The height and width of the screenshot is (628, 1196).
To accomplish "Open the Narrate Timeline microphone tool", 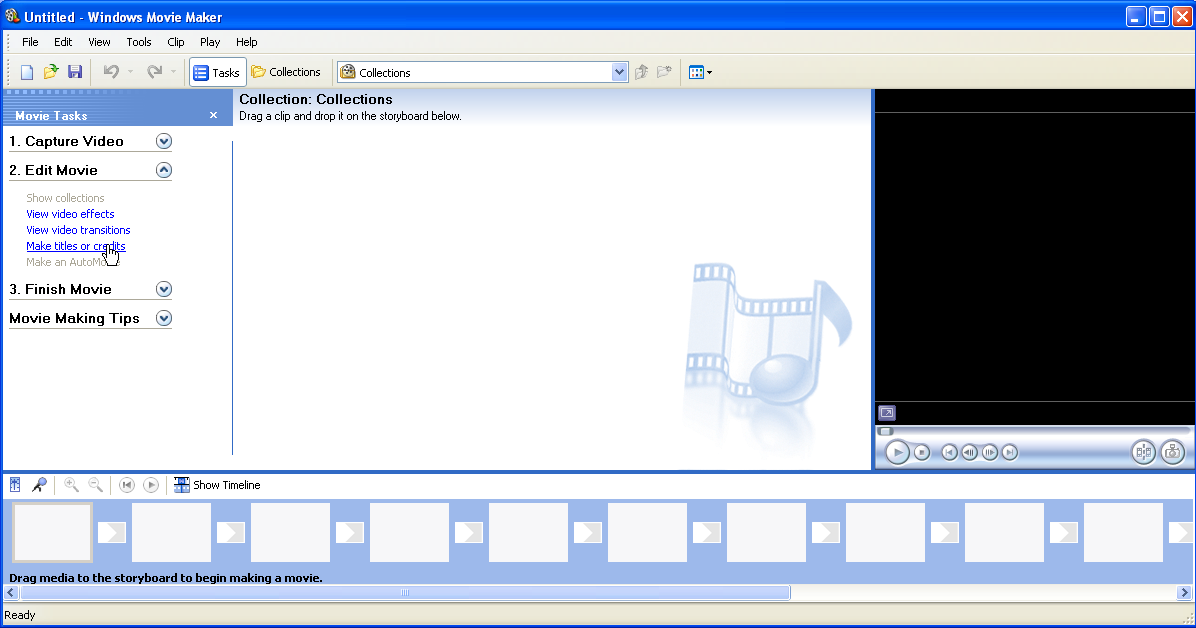I will tap(40, 485).
